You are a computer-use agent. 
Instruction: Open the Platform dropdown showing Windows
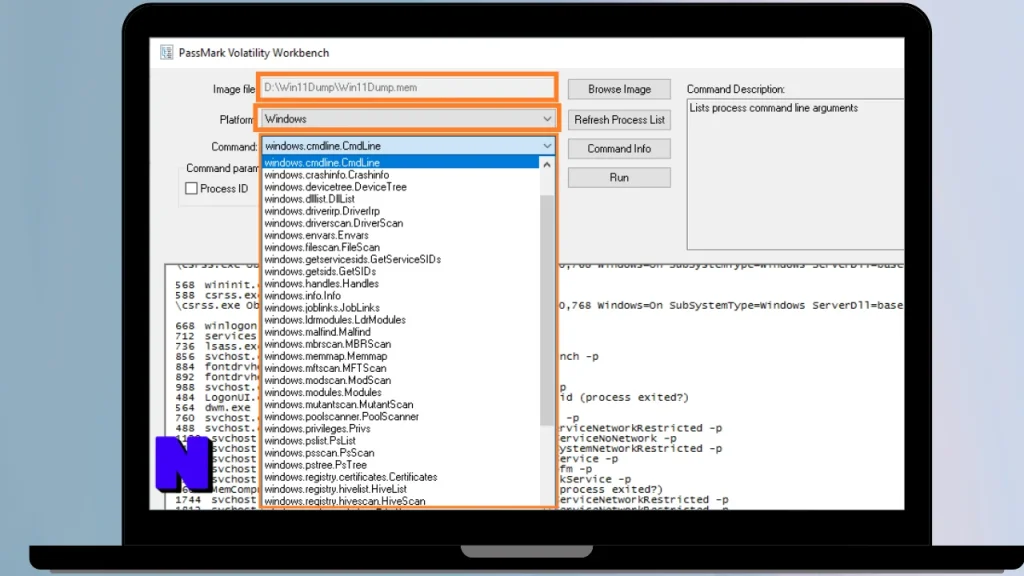coord(408,119)
